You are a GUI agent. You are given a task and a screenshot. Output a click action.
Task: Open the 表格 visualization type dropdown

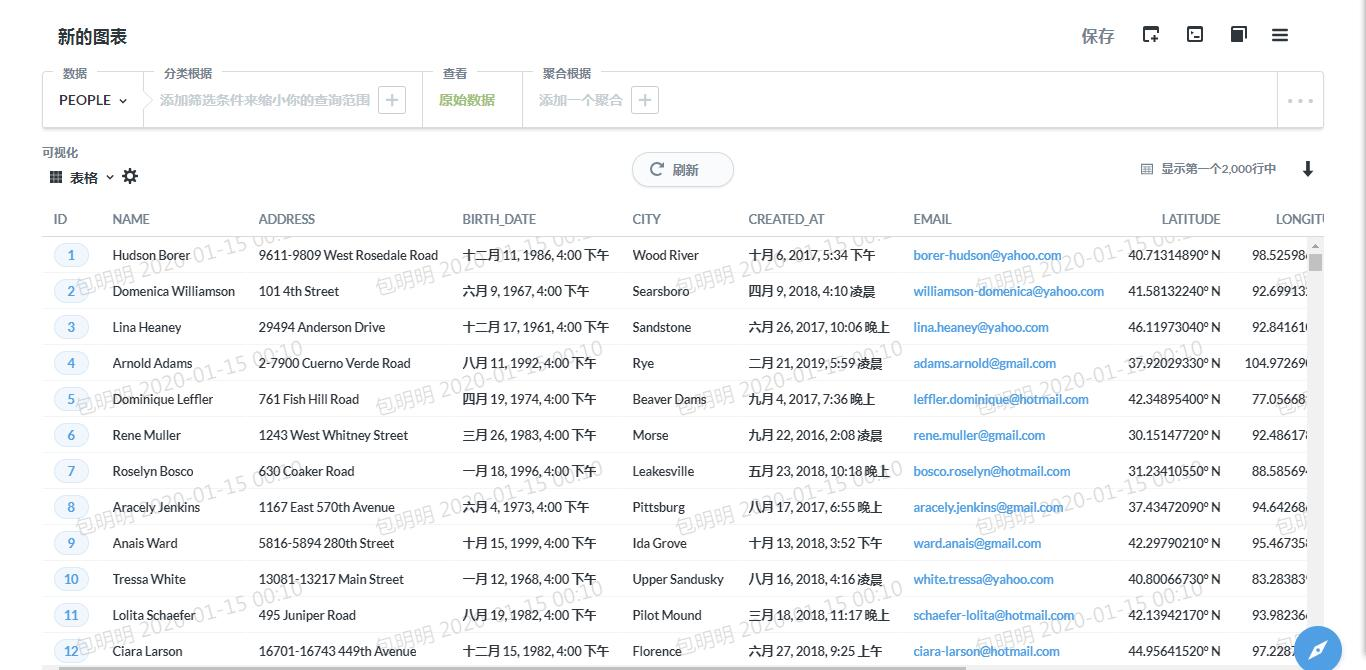click(82, 177)
